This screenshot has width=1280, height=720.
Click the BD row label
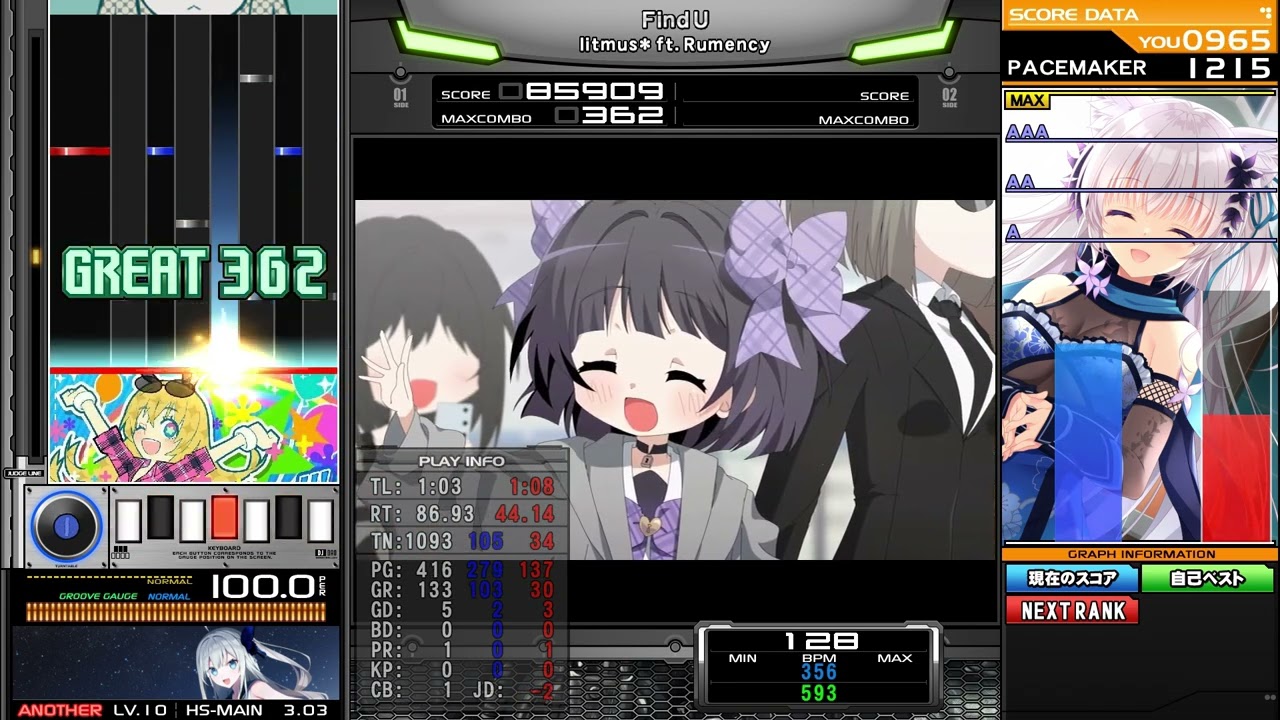tap(386, 631)
